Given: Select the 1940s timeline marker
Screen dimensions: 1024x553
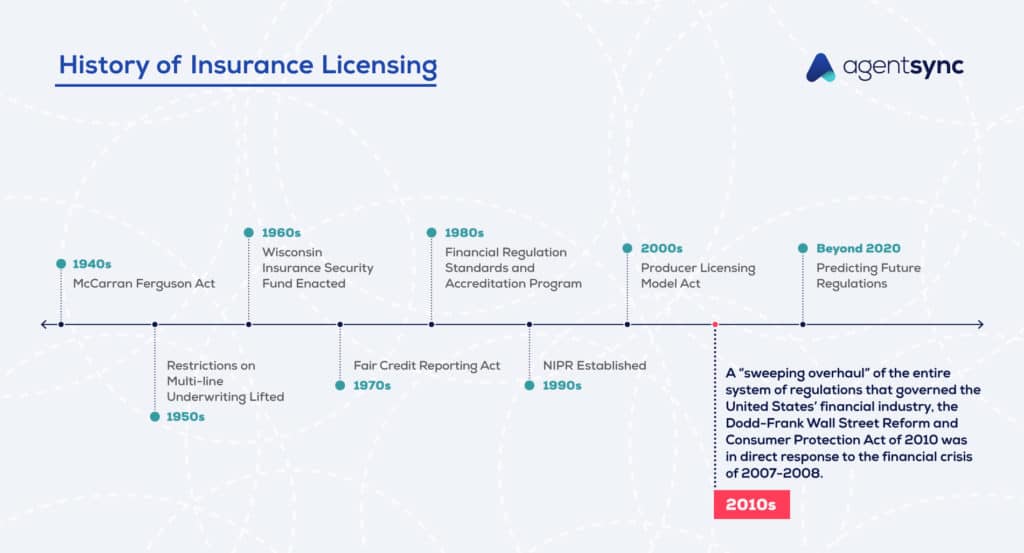Looking at the screenshot, I should [61, 265].
